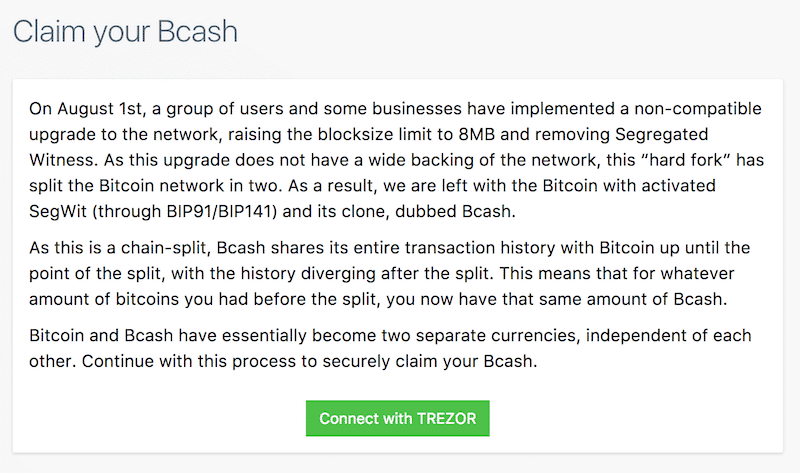Image resolution: width=800 pixels, height=473 pixels.
Task: Click the Claim your Bcash heading
Action: 126,32
